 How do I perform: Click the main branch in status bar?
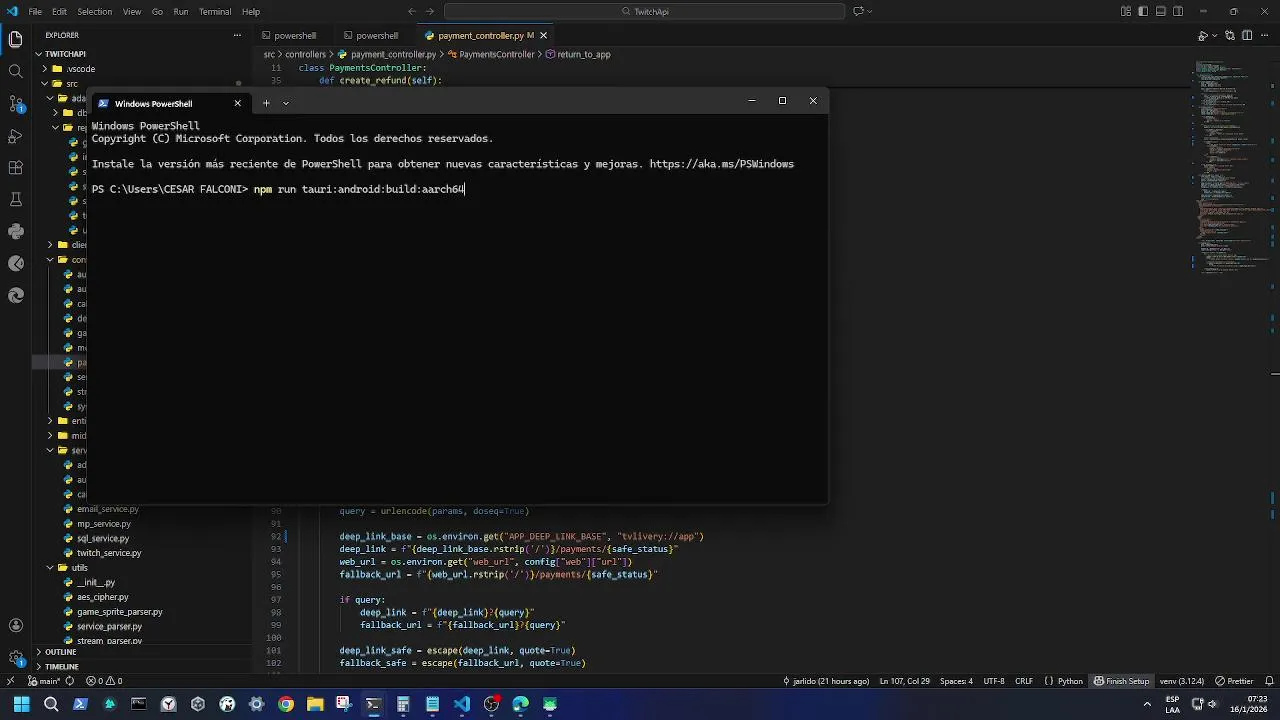(x=44, y=681)
